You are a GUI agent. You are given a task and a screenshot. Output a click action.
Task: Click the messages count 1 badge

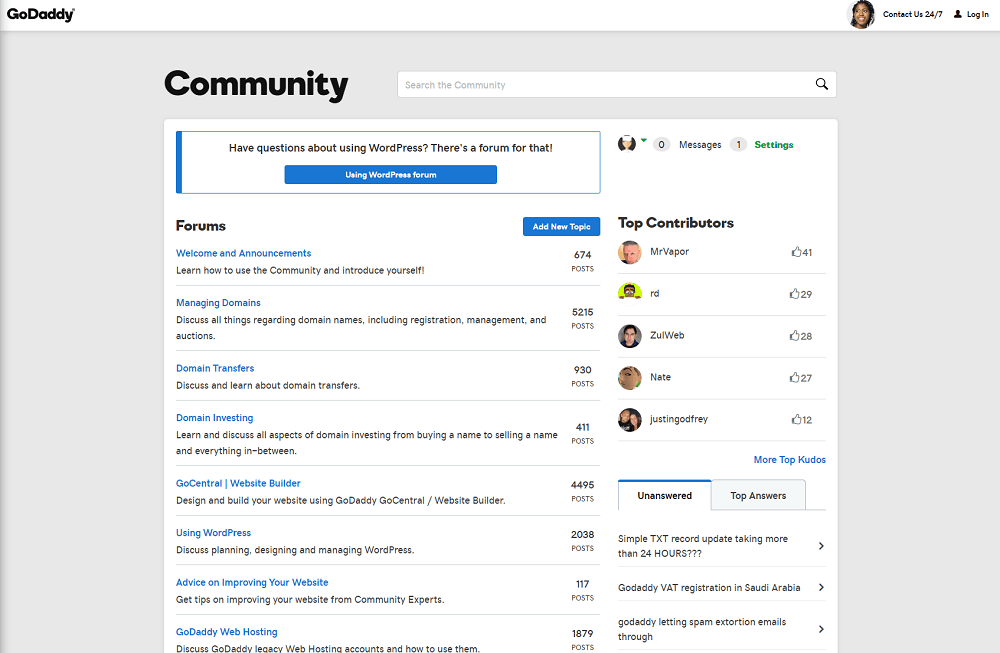coord(739,145)
